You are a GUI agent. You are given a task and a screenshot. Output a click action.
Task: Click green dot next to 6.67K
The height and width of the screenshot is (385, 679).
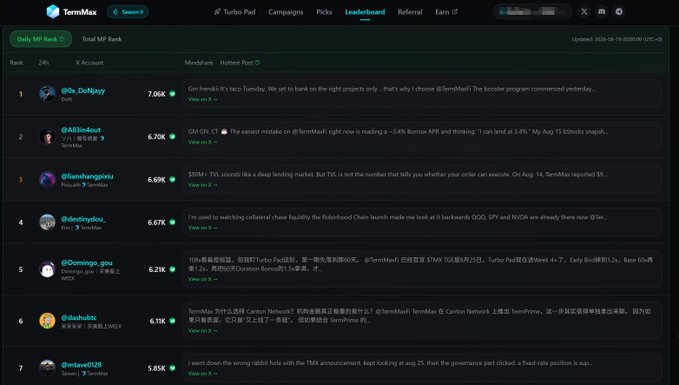click(x=172, y=222)
